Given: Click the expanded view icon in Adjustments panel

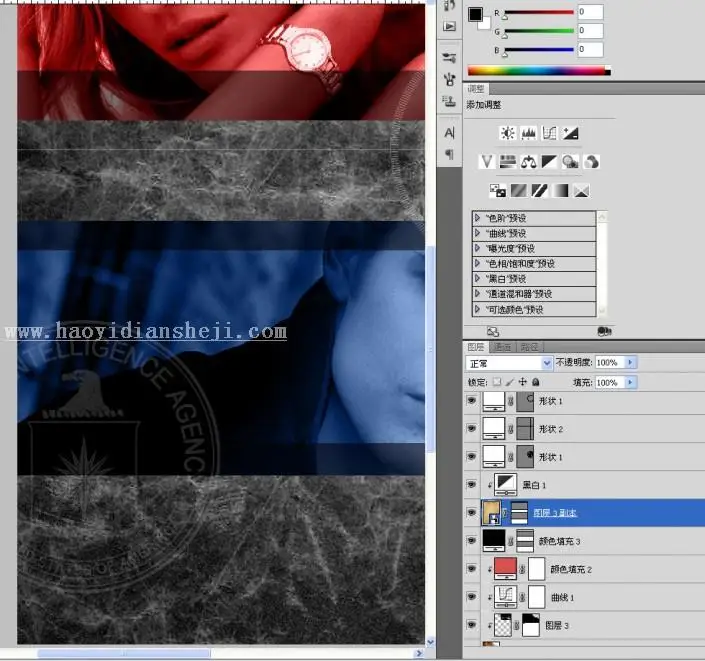Looking at the screenshot, I should (493, 332).
